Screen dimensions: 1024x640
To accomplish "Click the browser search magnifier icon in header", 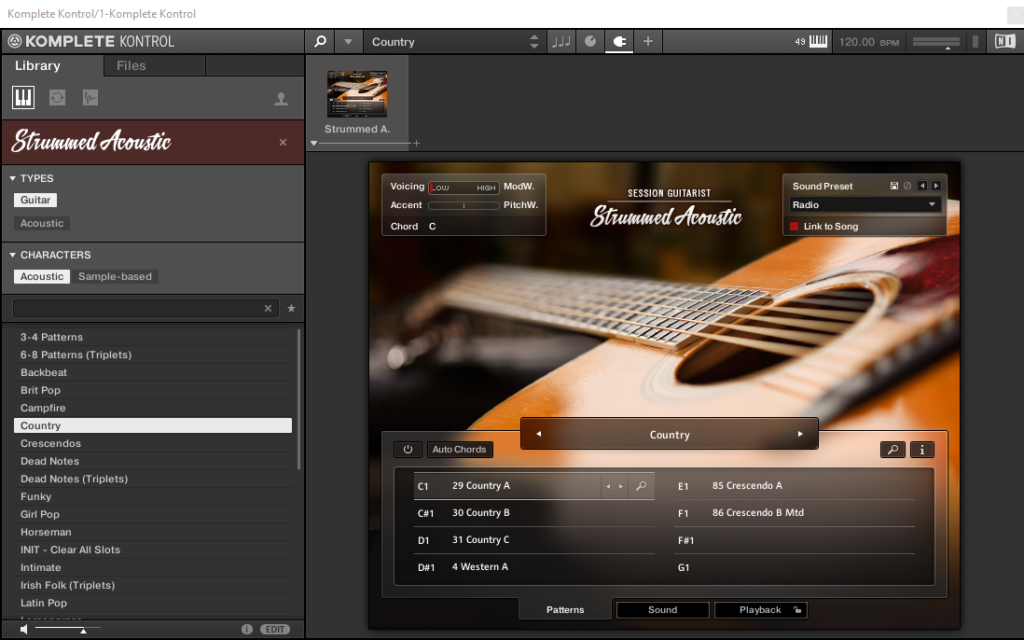I will [320, 42].
